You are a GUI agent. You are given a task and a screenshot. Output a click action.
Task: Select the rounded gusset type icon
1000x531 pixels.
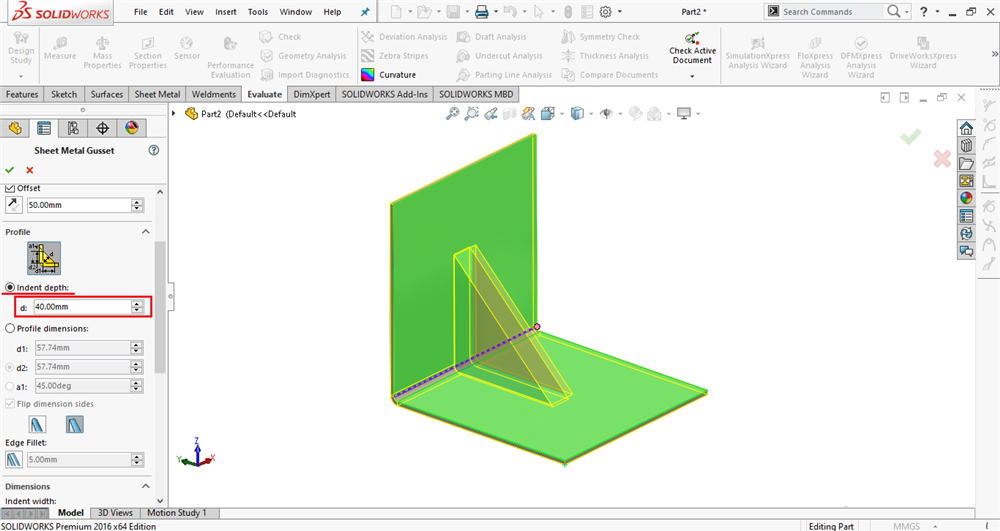37,425
